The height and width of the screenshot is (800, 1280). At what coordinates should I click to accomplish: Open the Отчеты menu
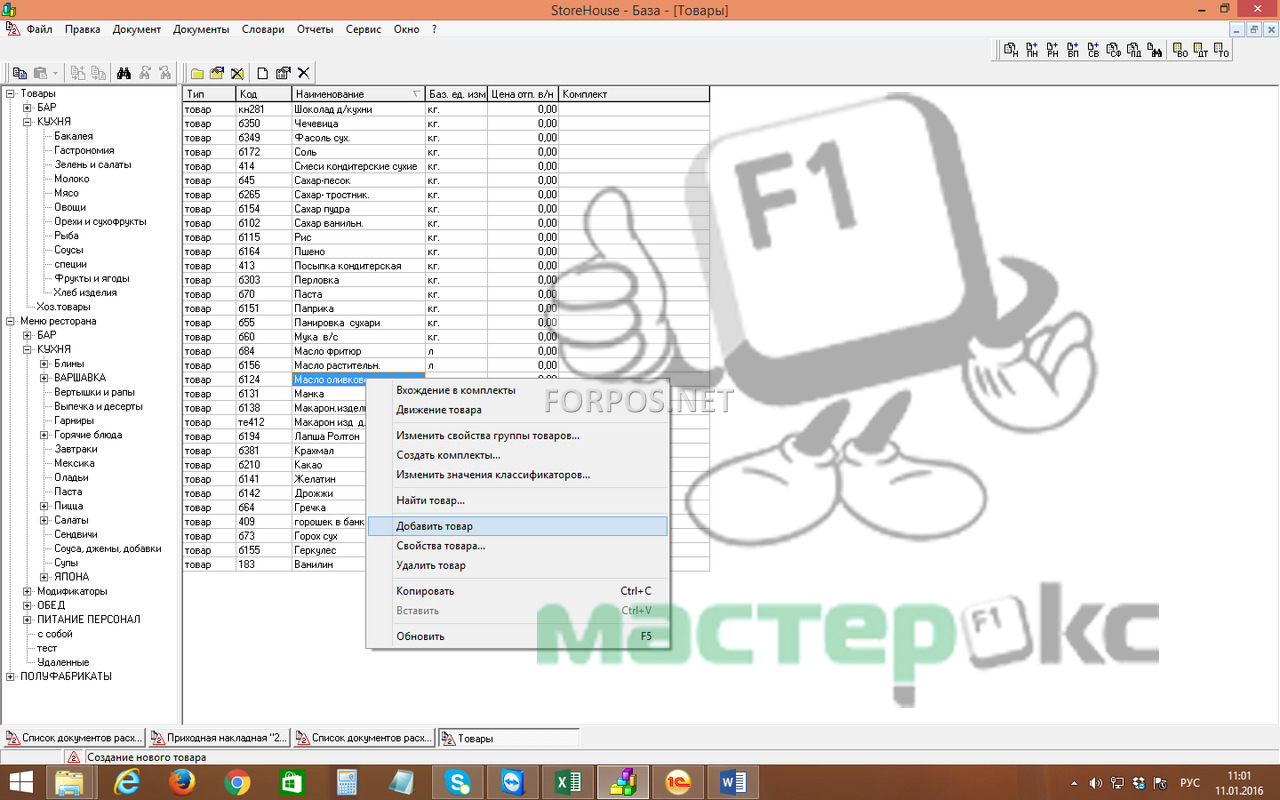point(314,29)
